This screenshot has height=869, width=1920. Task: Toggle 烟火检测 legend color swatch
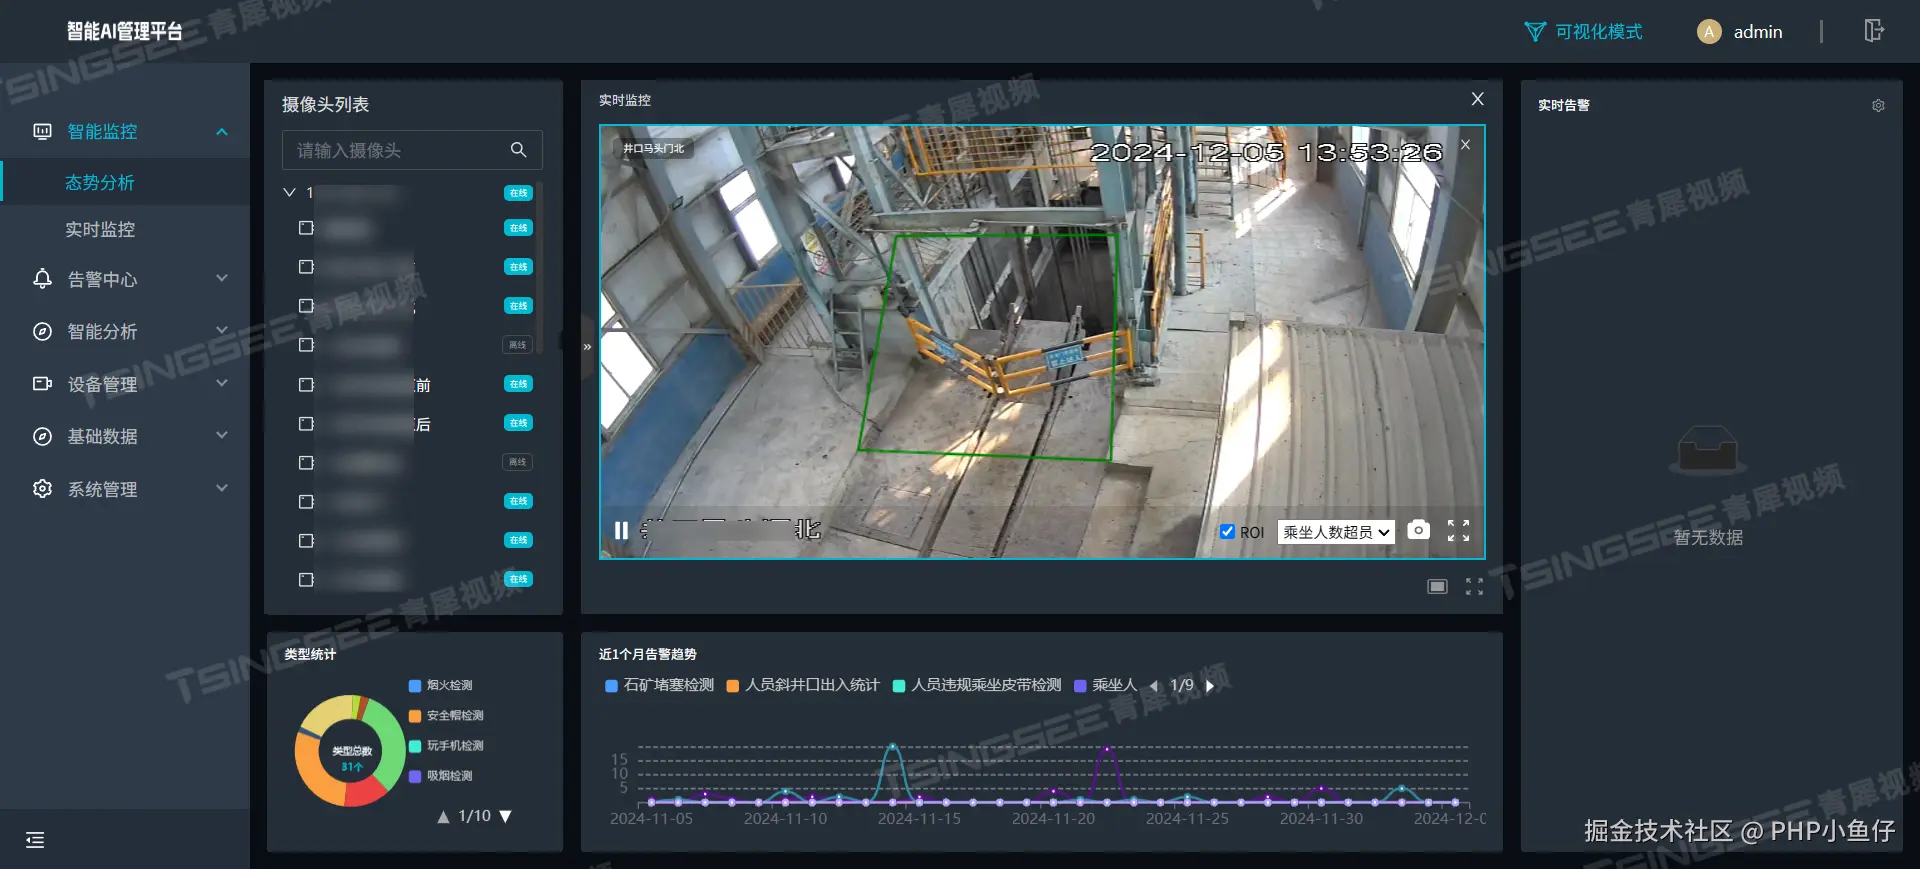click(415, 686)
